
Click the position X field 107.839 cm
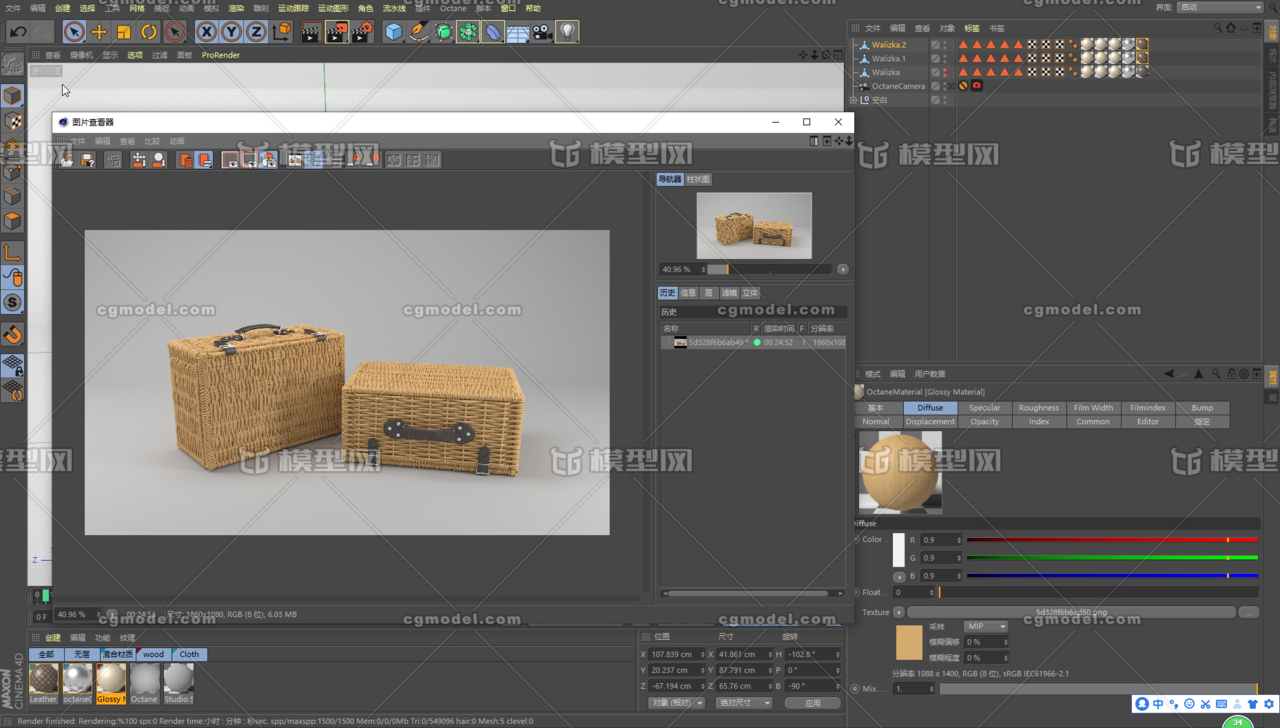pos(675,654)
